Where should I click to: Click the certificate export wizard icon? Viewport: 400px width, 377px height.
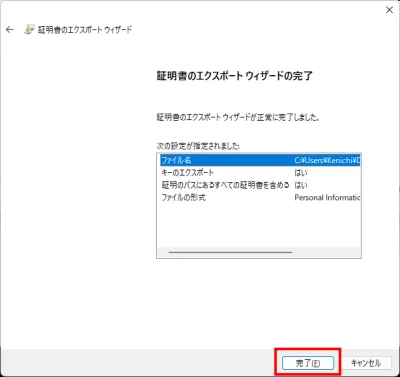29,30
